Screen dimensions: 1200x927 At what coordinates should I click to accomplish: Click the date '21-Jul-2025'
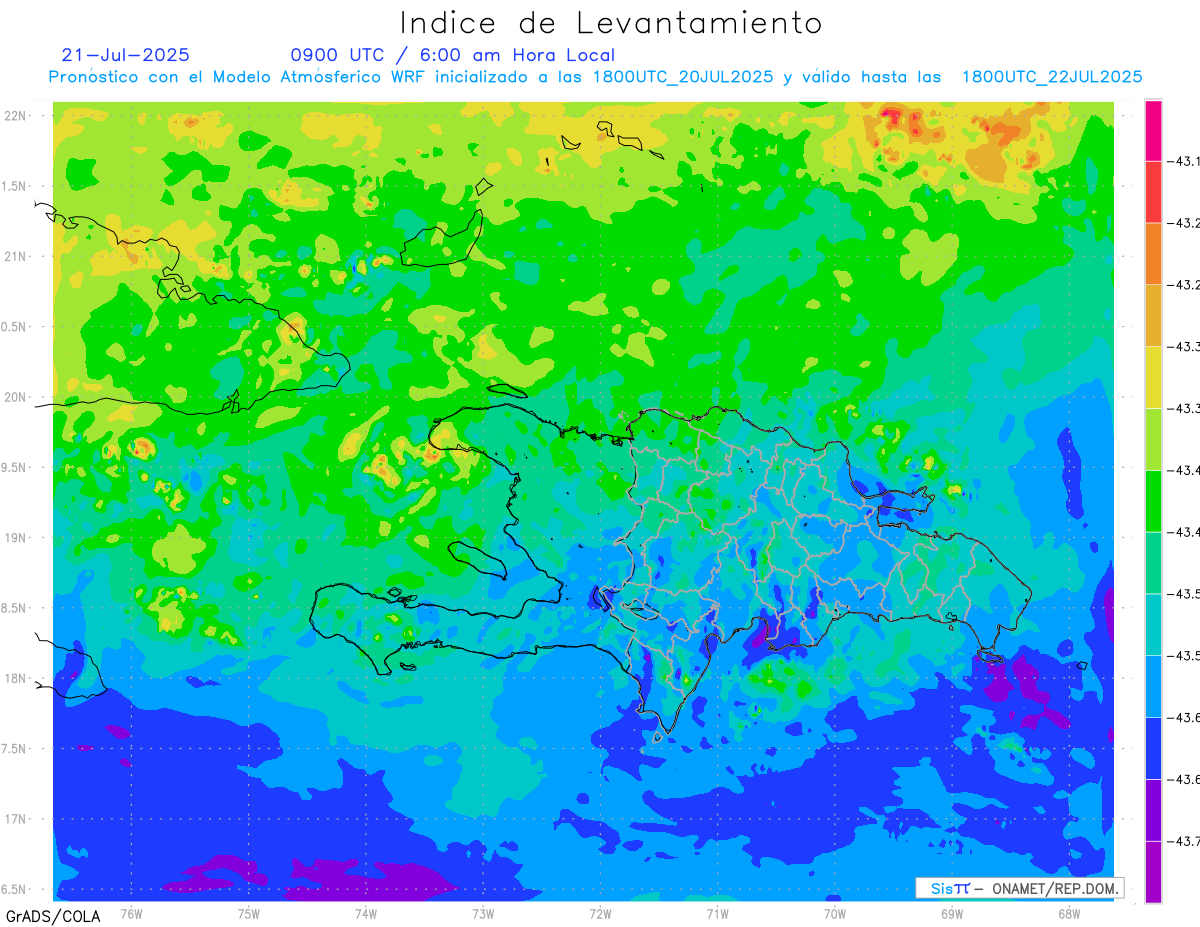(x=125, y=55)
